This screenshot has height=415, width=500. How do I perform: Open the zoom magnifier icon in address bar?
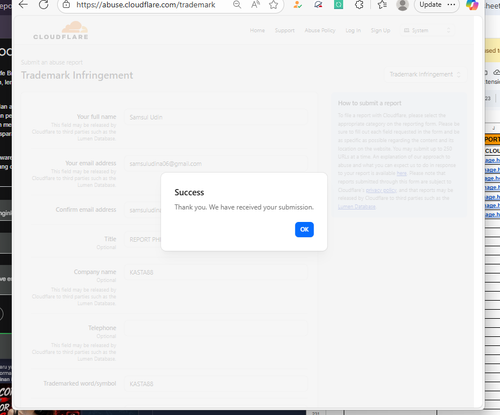[x=237, y=5]
